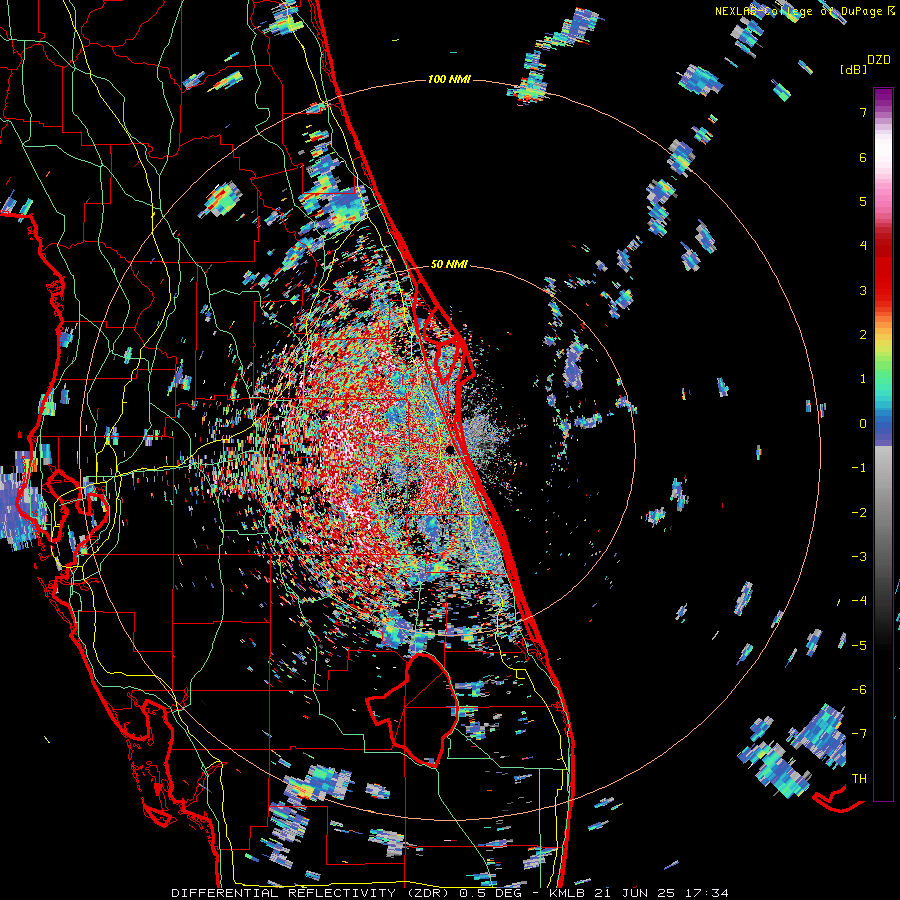Click the '[dB]' units label
The image size is (900, 900).
coord(853,69)
